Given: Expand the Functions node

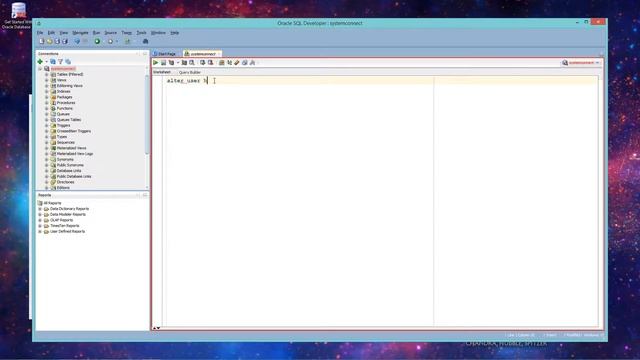Looking at the screenshot, I should pos(47,109).
